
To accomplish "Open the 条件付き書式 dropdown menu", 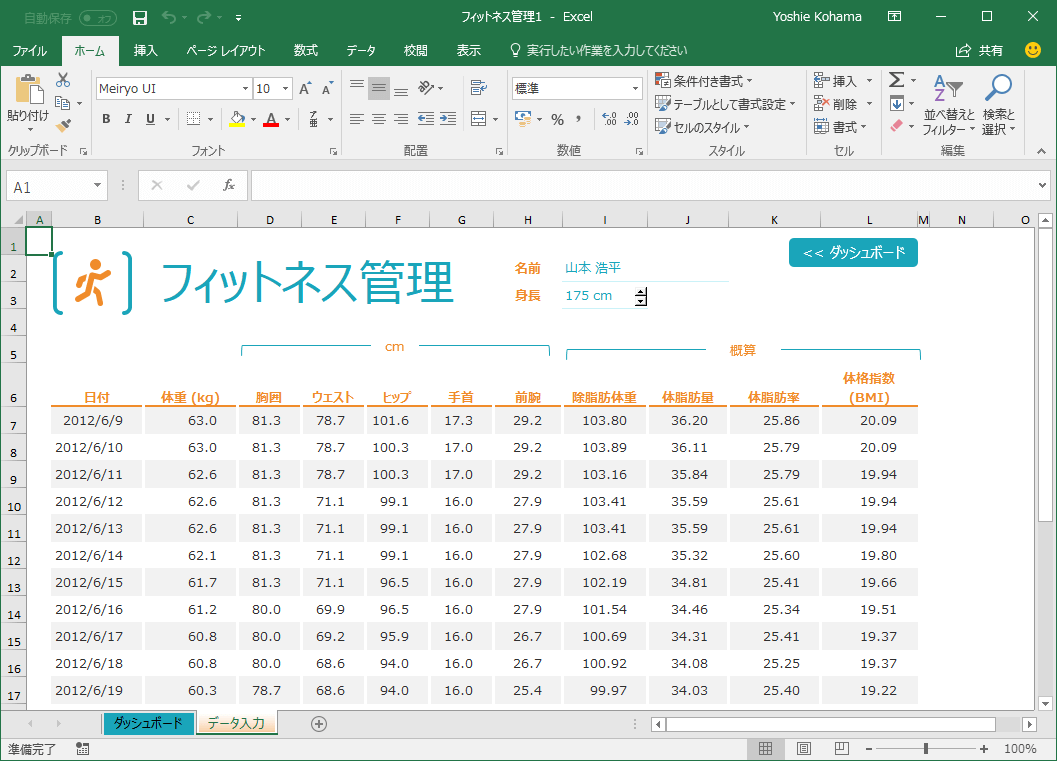I will [704, 80].
